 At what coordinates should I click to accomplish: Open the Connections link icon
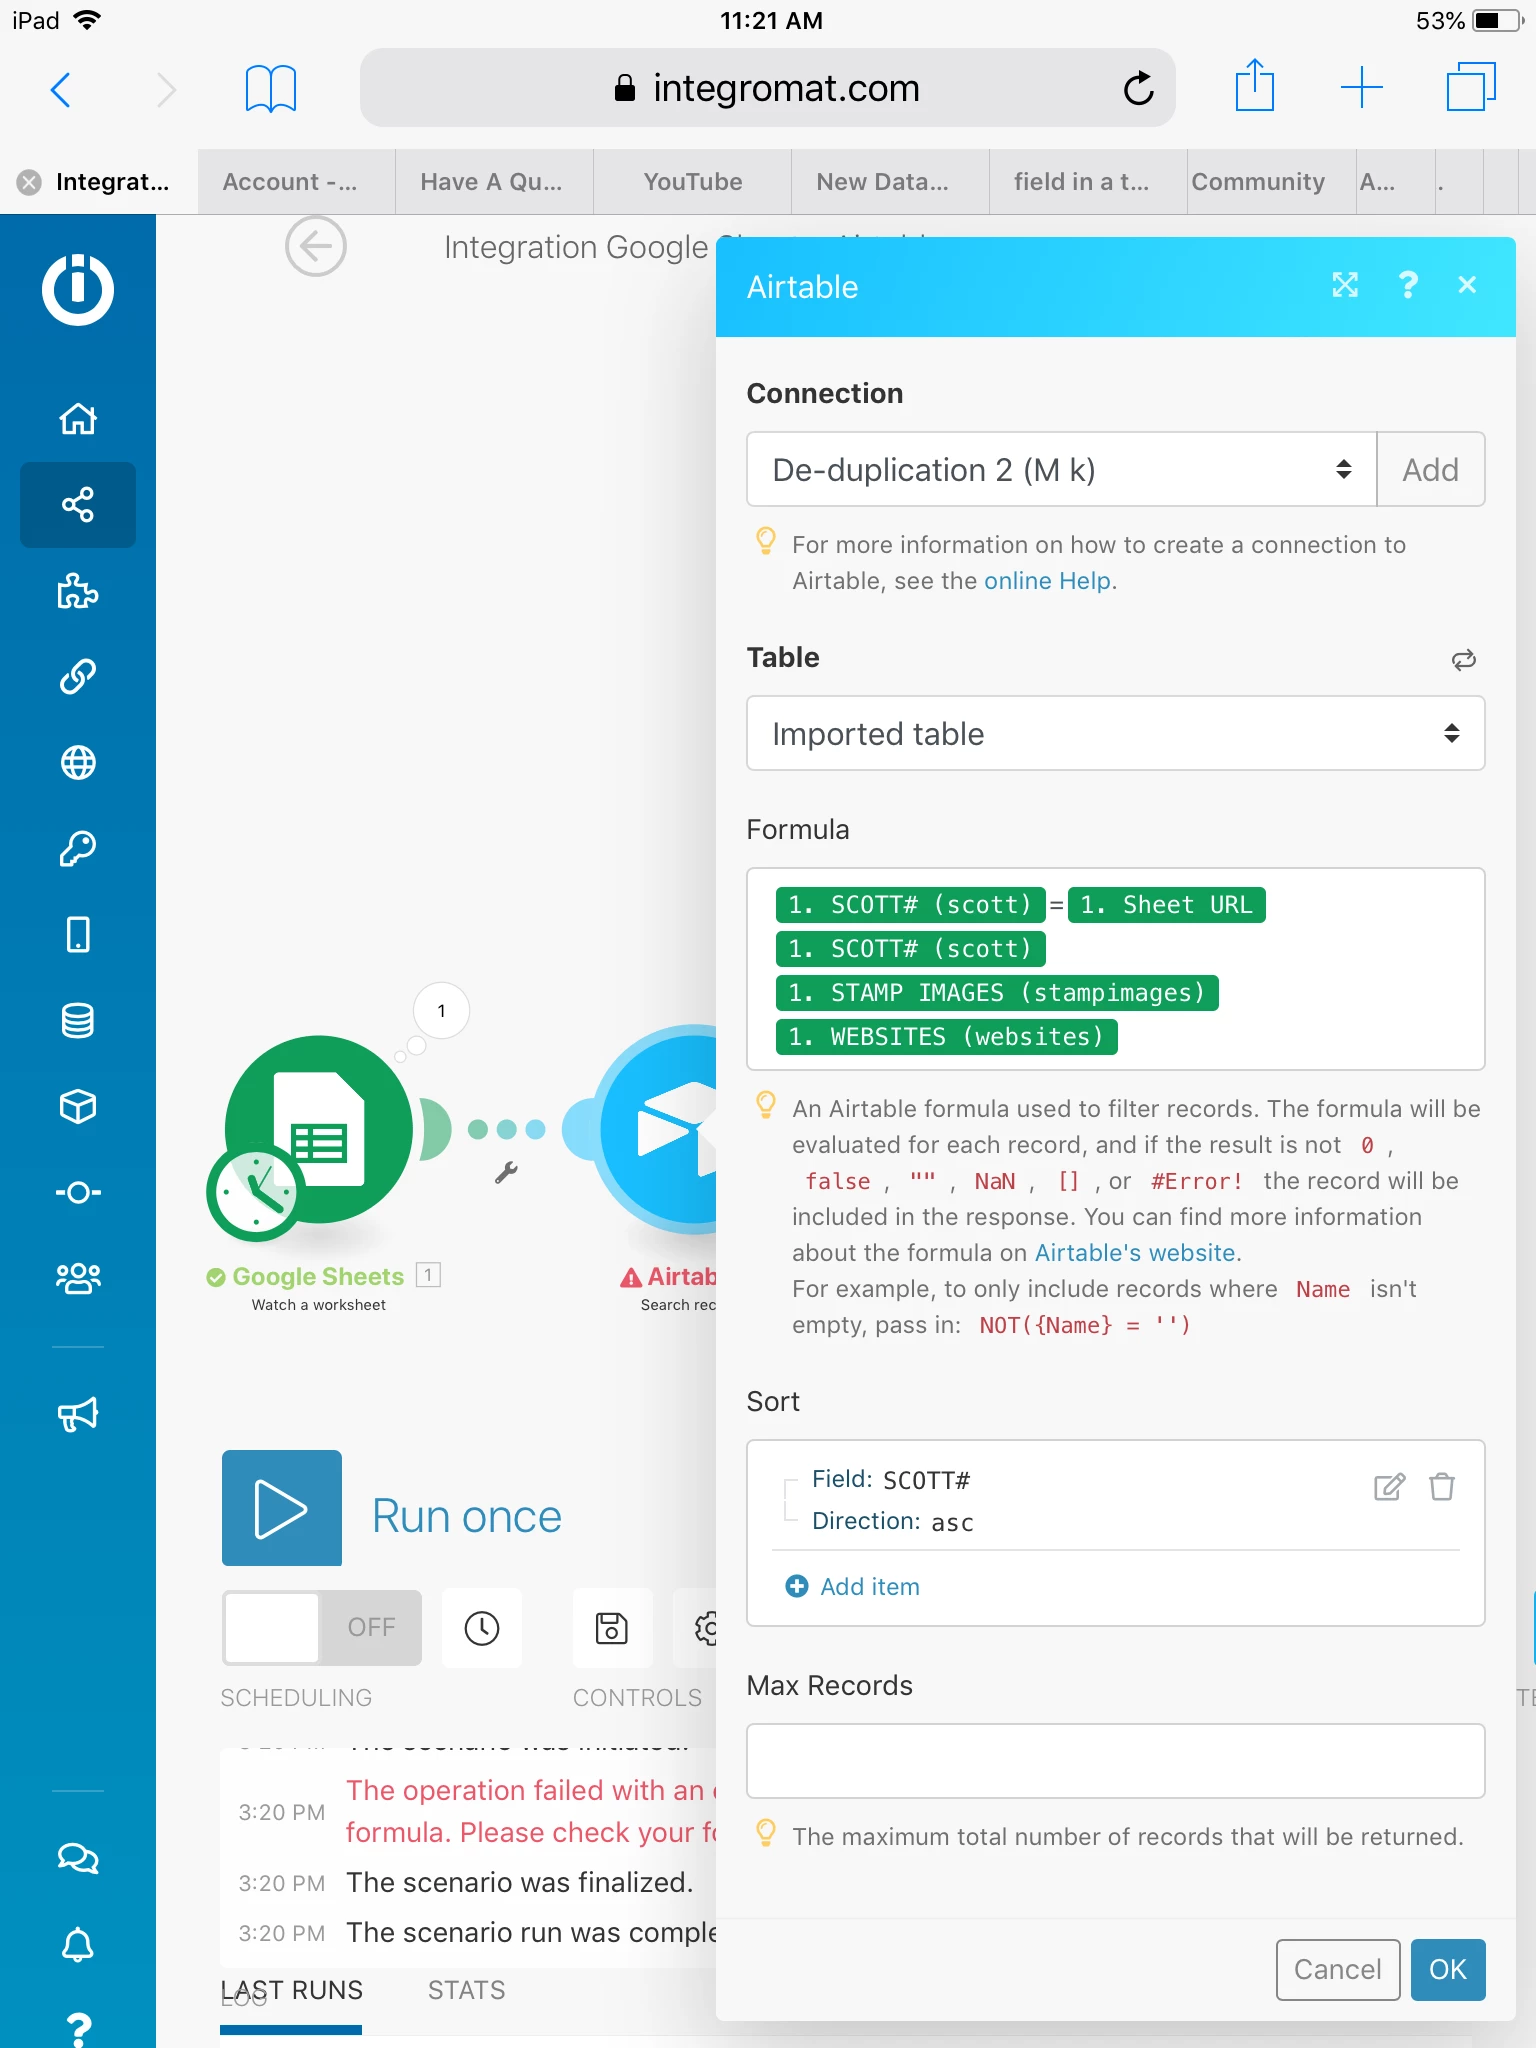pyautogui.click(x=78, y=677)
